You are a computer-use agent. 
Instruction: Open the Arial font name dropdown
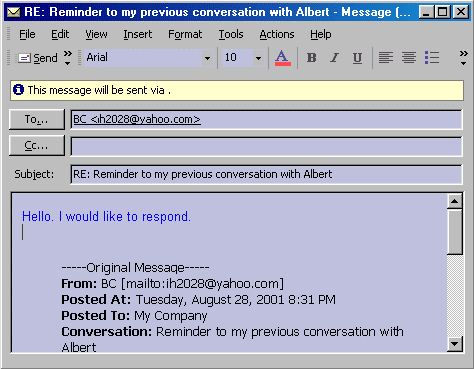(207, 58)
